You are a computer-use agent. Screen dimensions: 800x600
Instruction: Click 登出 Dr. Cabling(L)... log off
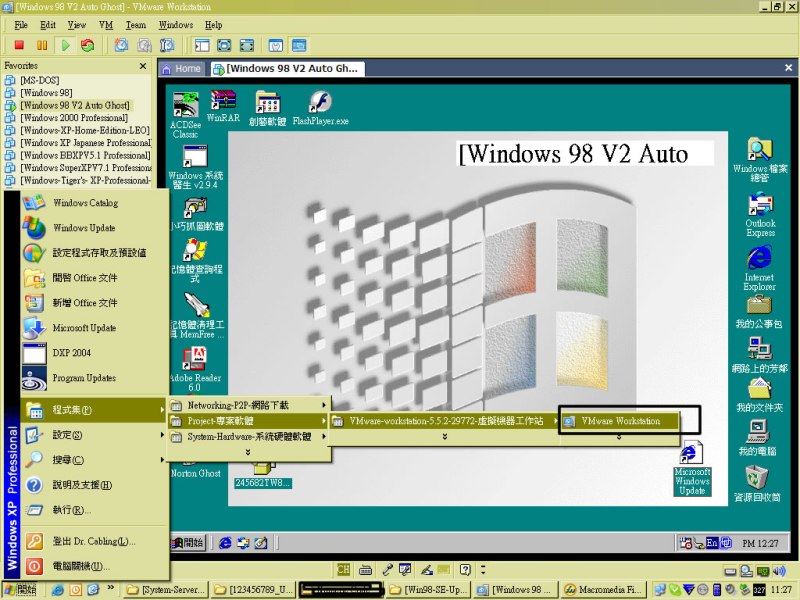click(94, 541)
